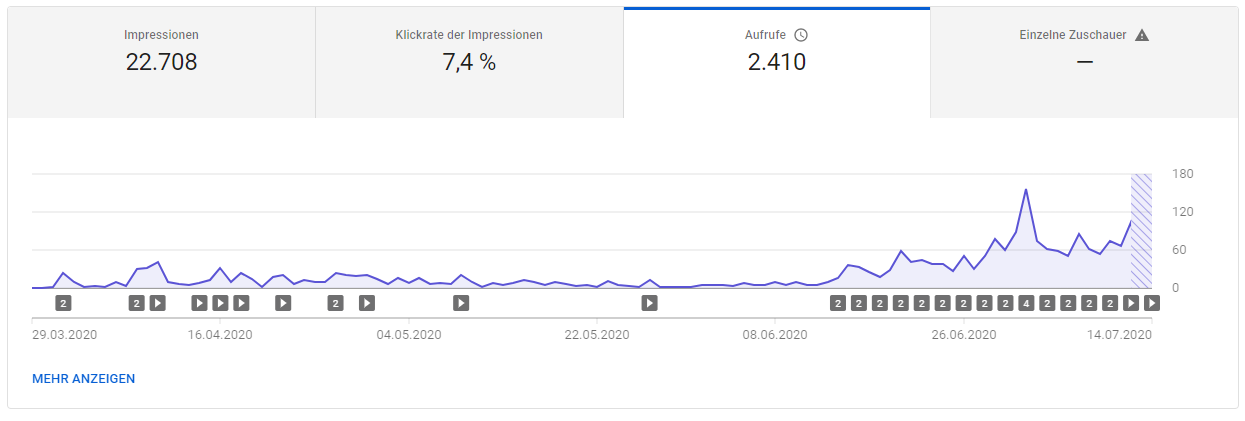
Task: Click the highest peak of the views line chart
Action: tap(1026, 189)
